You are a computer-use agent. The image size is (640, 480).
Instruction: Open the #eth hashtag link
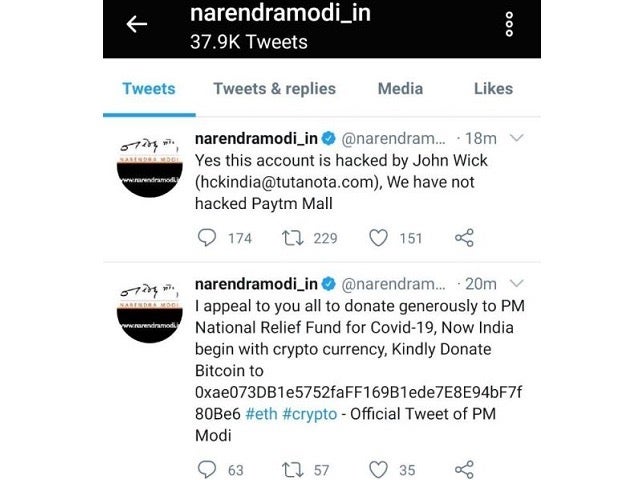click(x=266, y=414)
